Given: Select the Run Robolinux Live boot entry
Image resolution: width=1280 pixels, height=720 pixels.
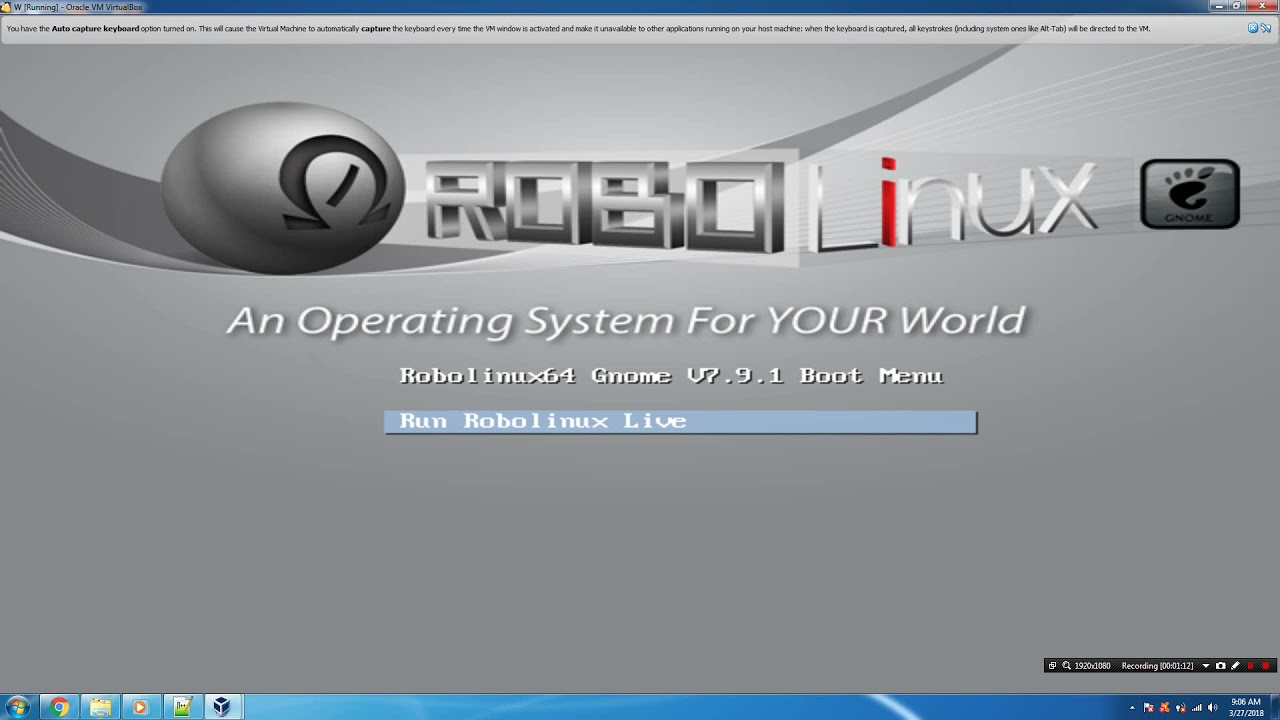Looking at the screenshot, I should click(680, 422).
